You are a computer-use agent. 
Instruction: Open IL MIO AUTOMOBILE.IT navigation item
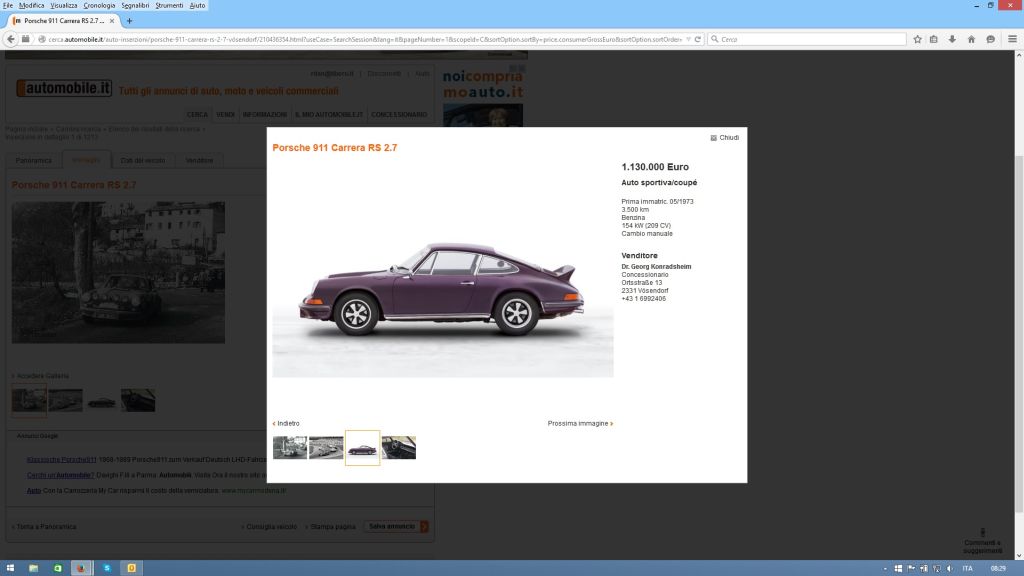(x=329, y=115)
